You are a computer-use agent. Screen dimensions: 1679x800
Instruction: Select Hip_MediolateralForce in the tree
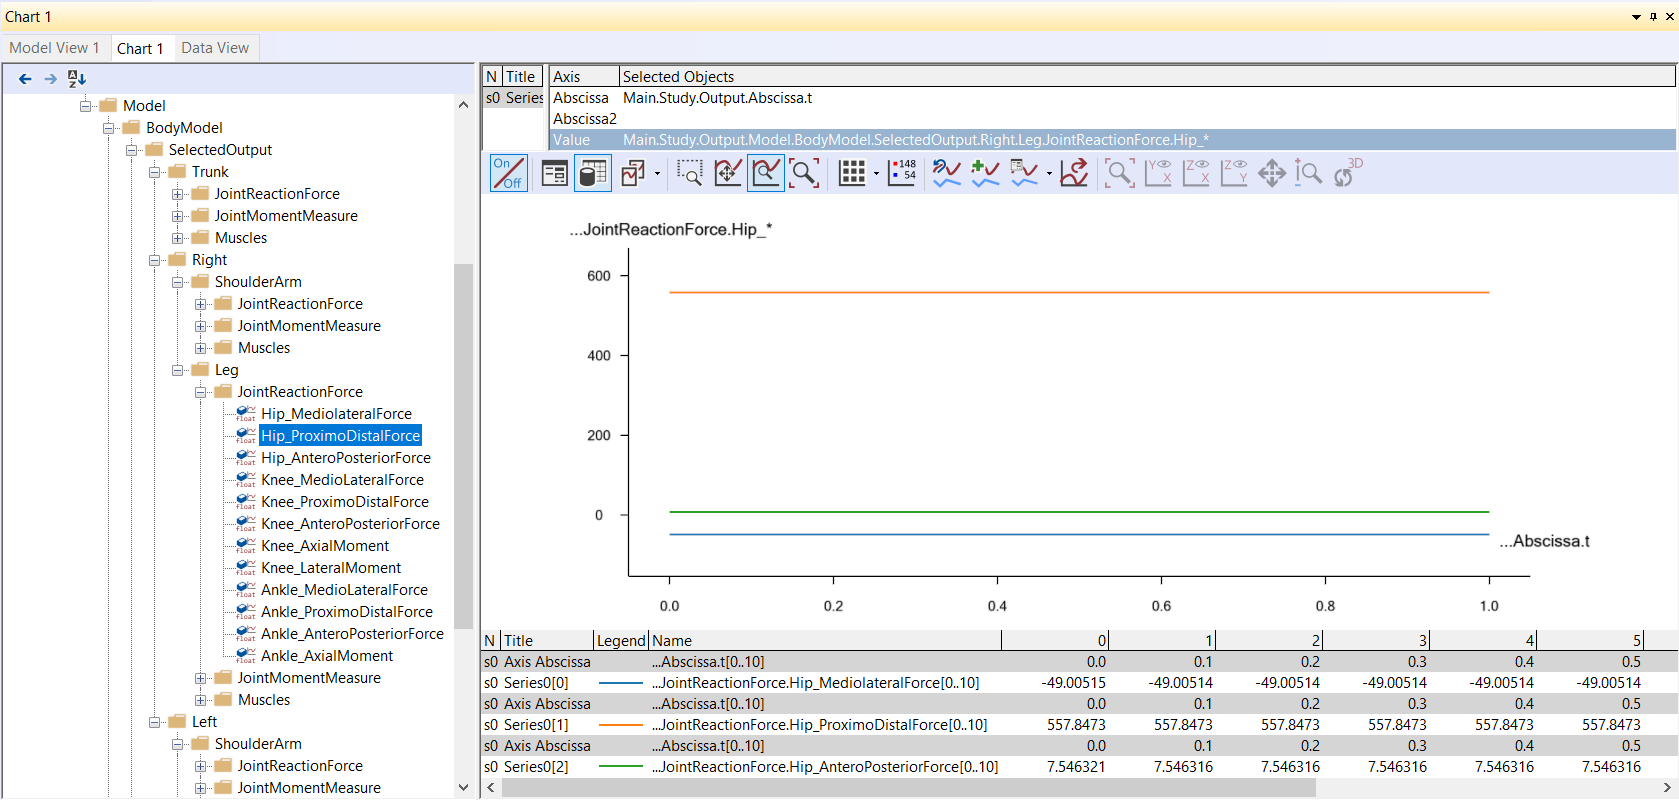pyautogui.click(x=336, y=414)
